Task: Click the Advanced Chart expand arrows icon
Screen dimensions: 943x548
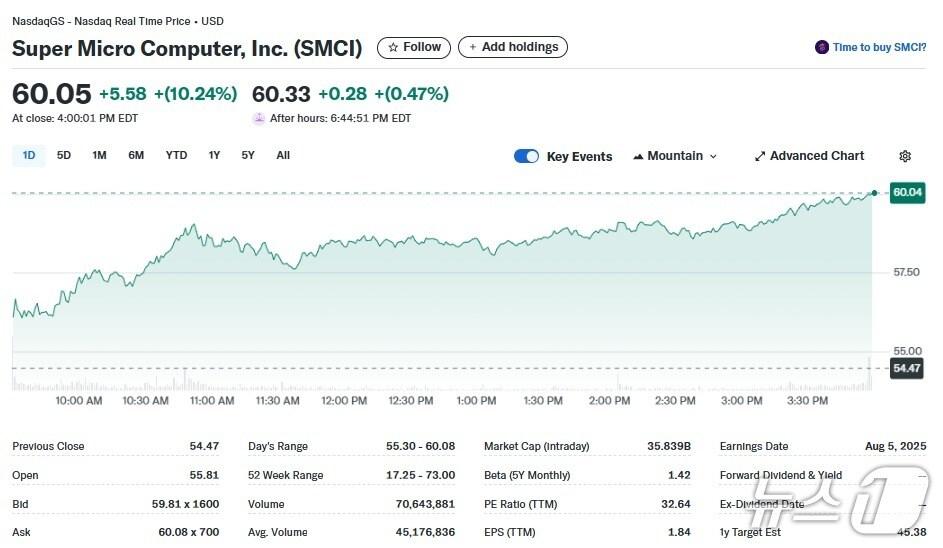Action: 760,156
